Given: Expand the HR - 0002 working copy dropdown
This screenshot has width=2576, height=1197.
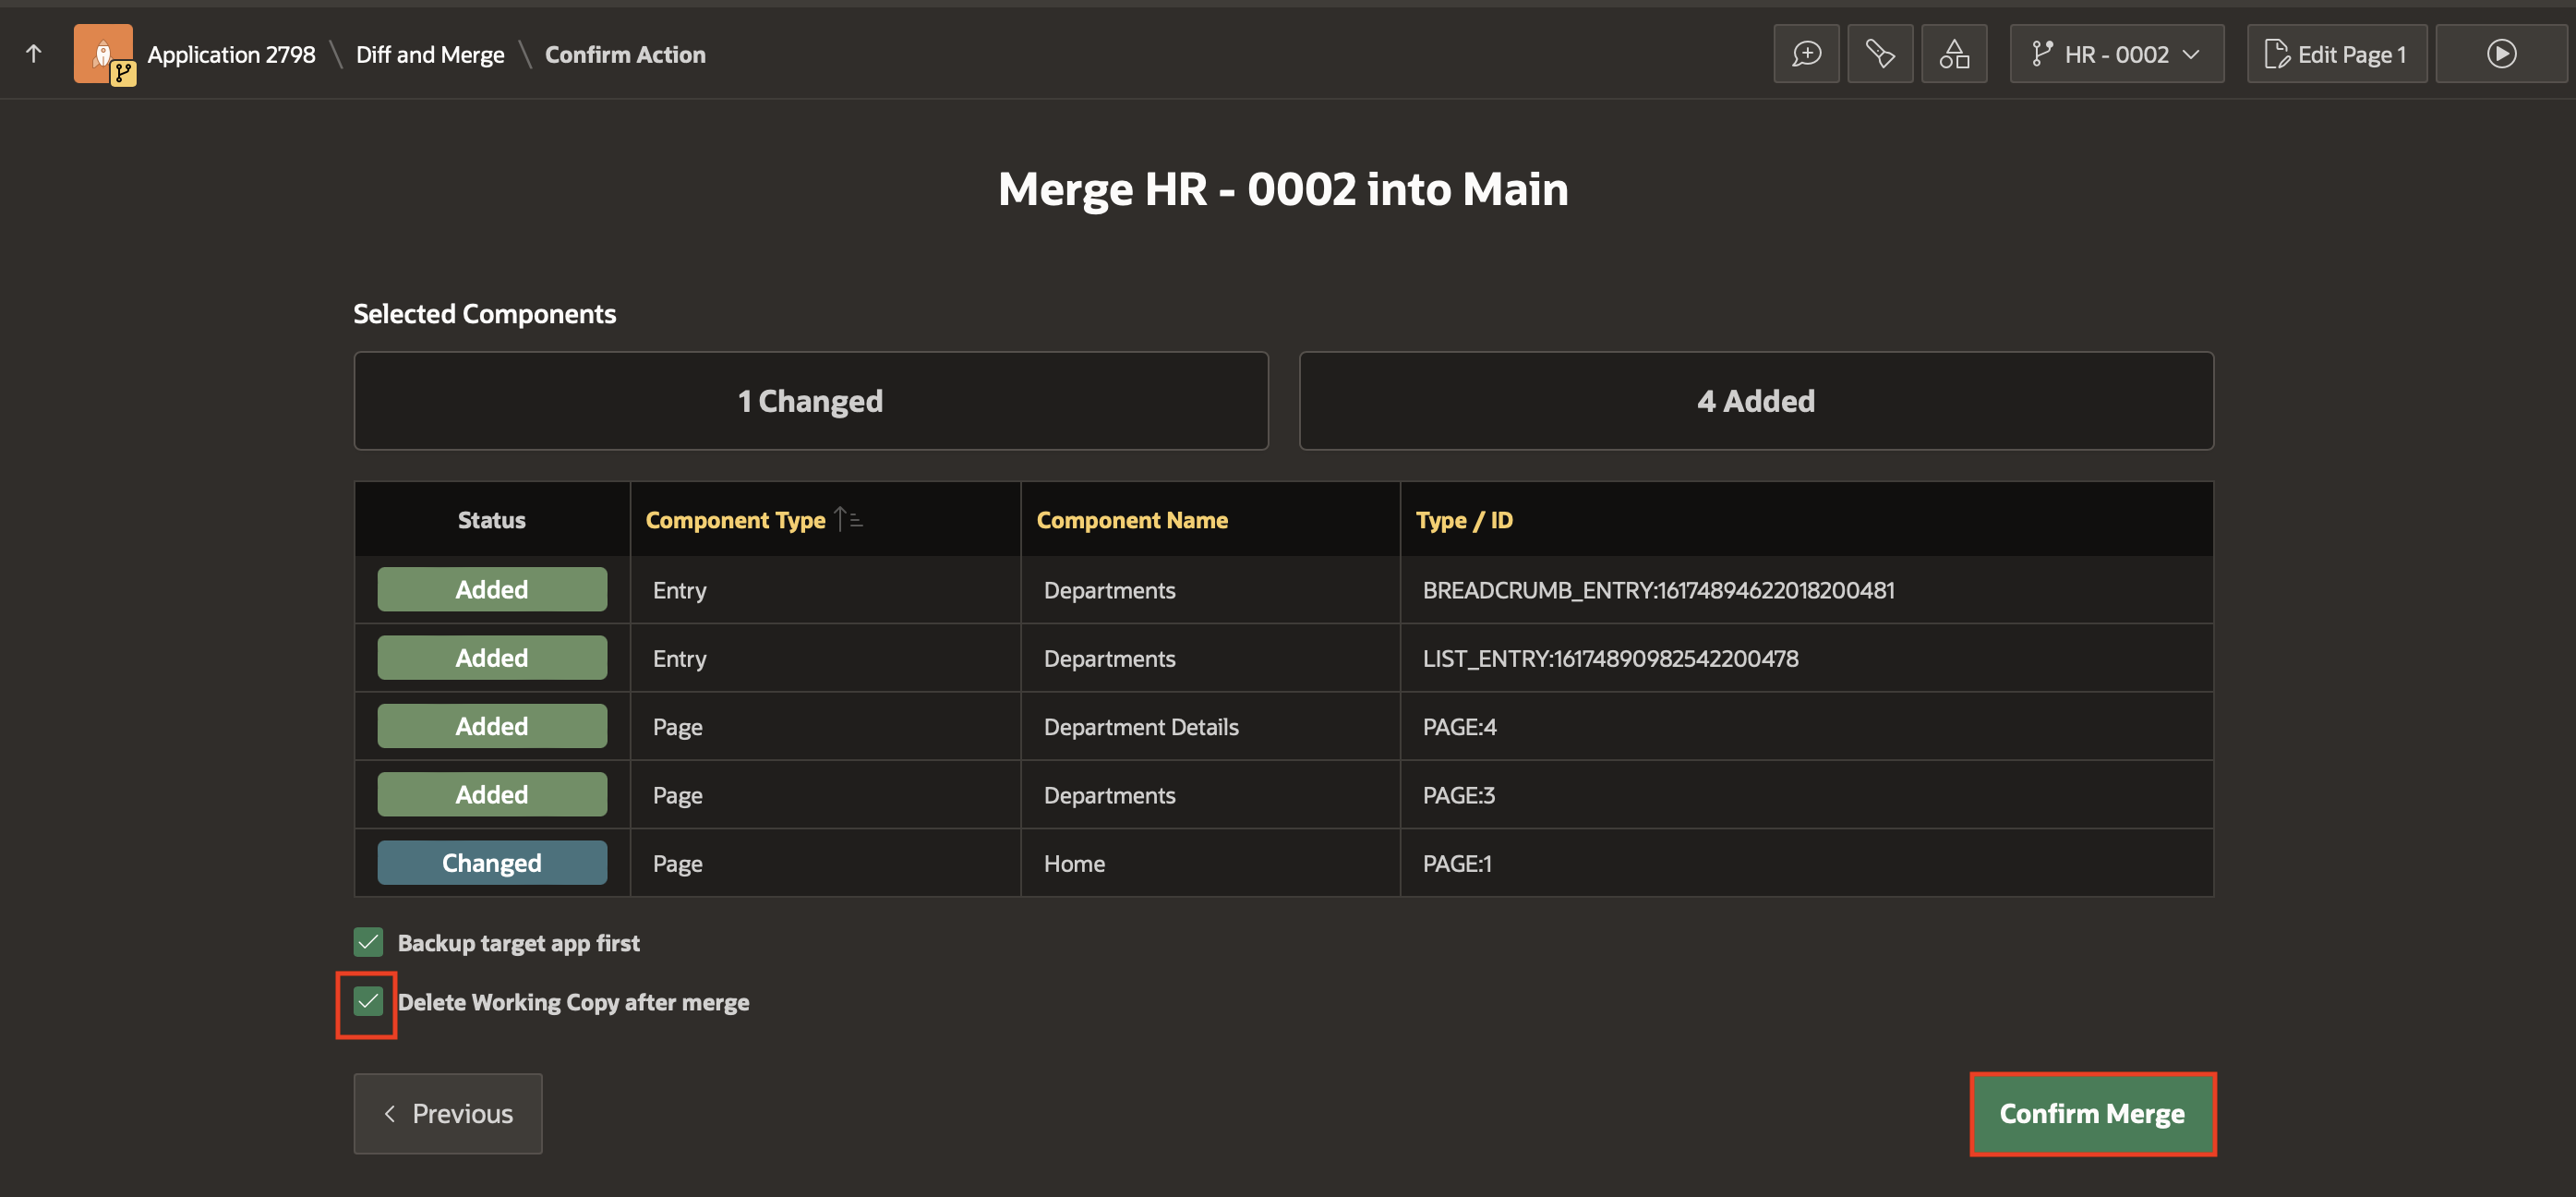Looking at the screenshot, I should coord(2116,54).
